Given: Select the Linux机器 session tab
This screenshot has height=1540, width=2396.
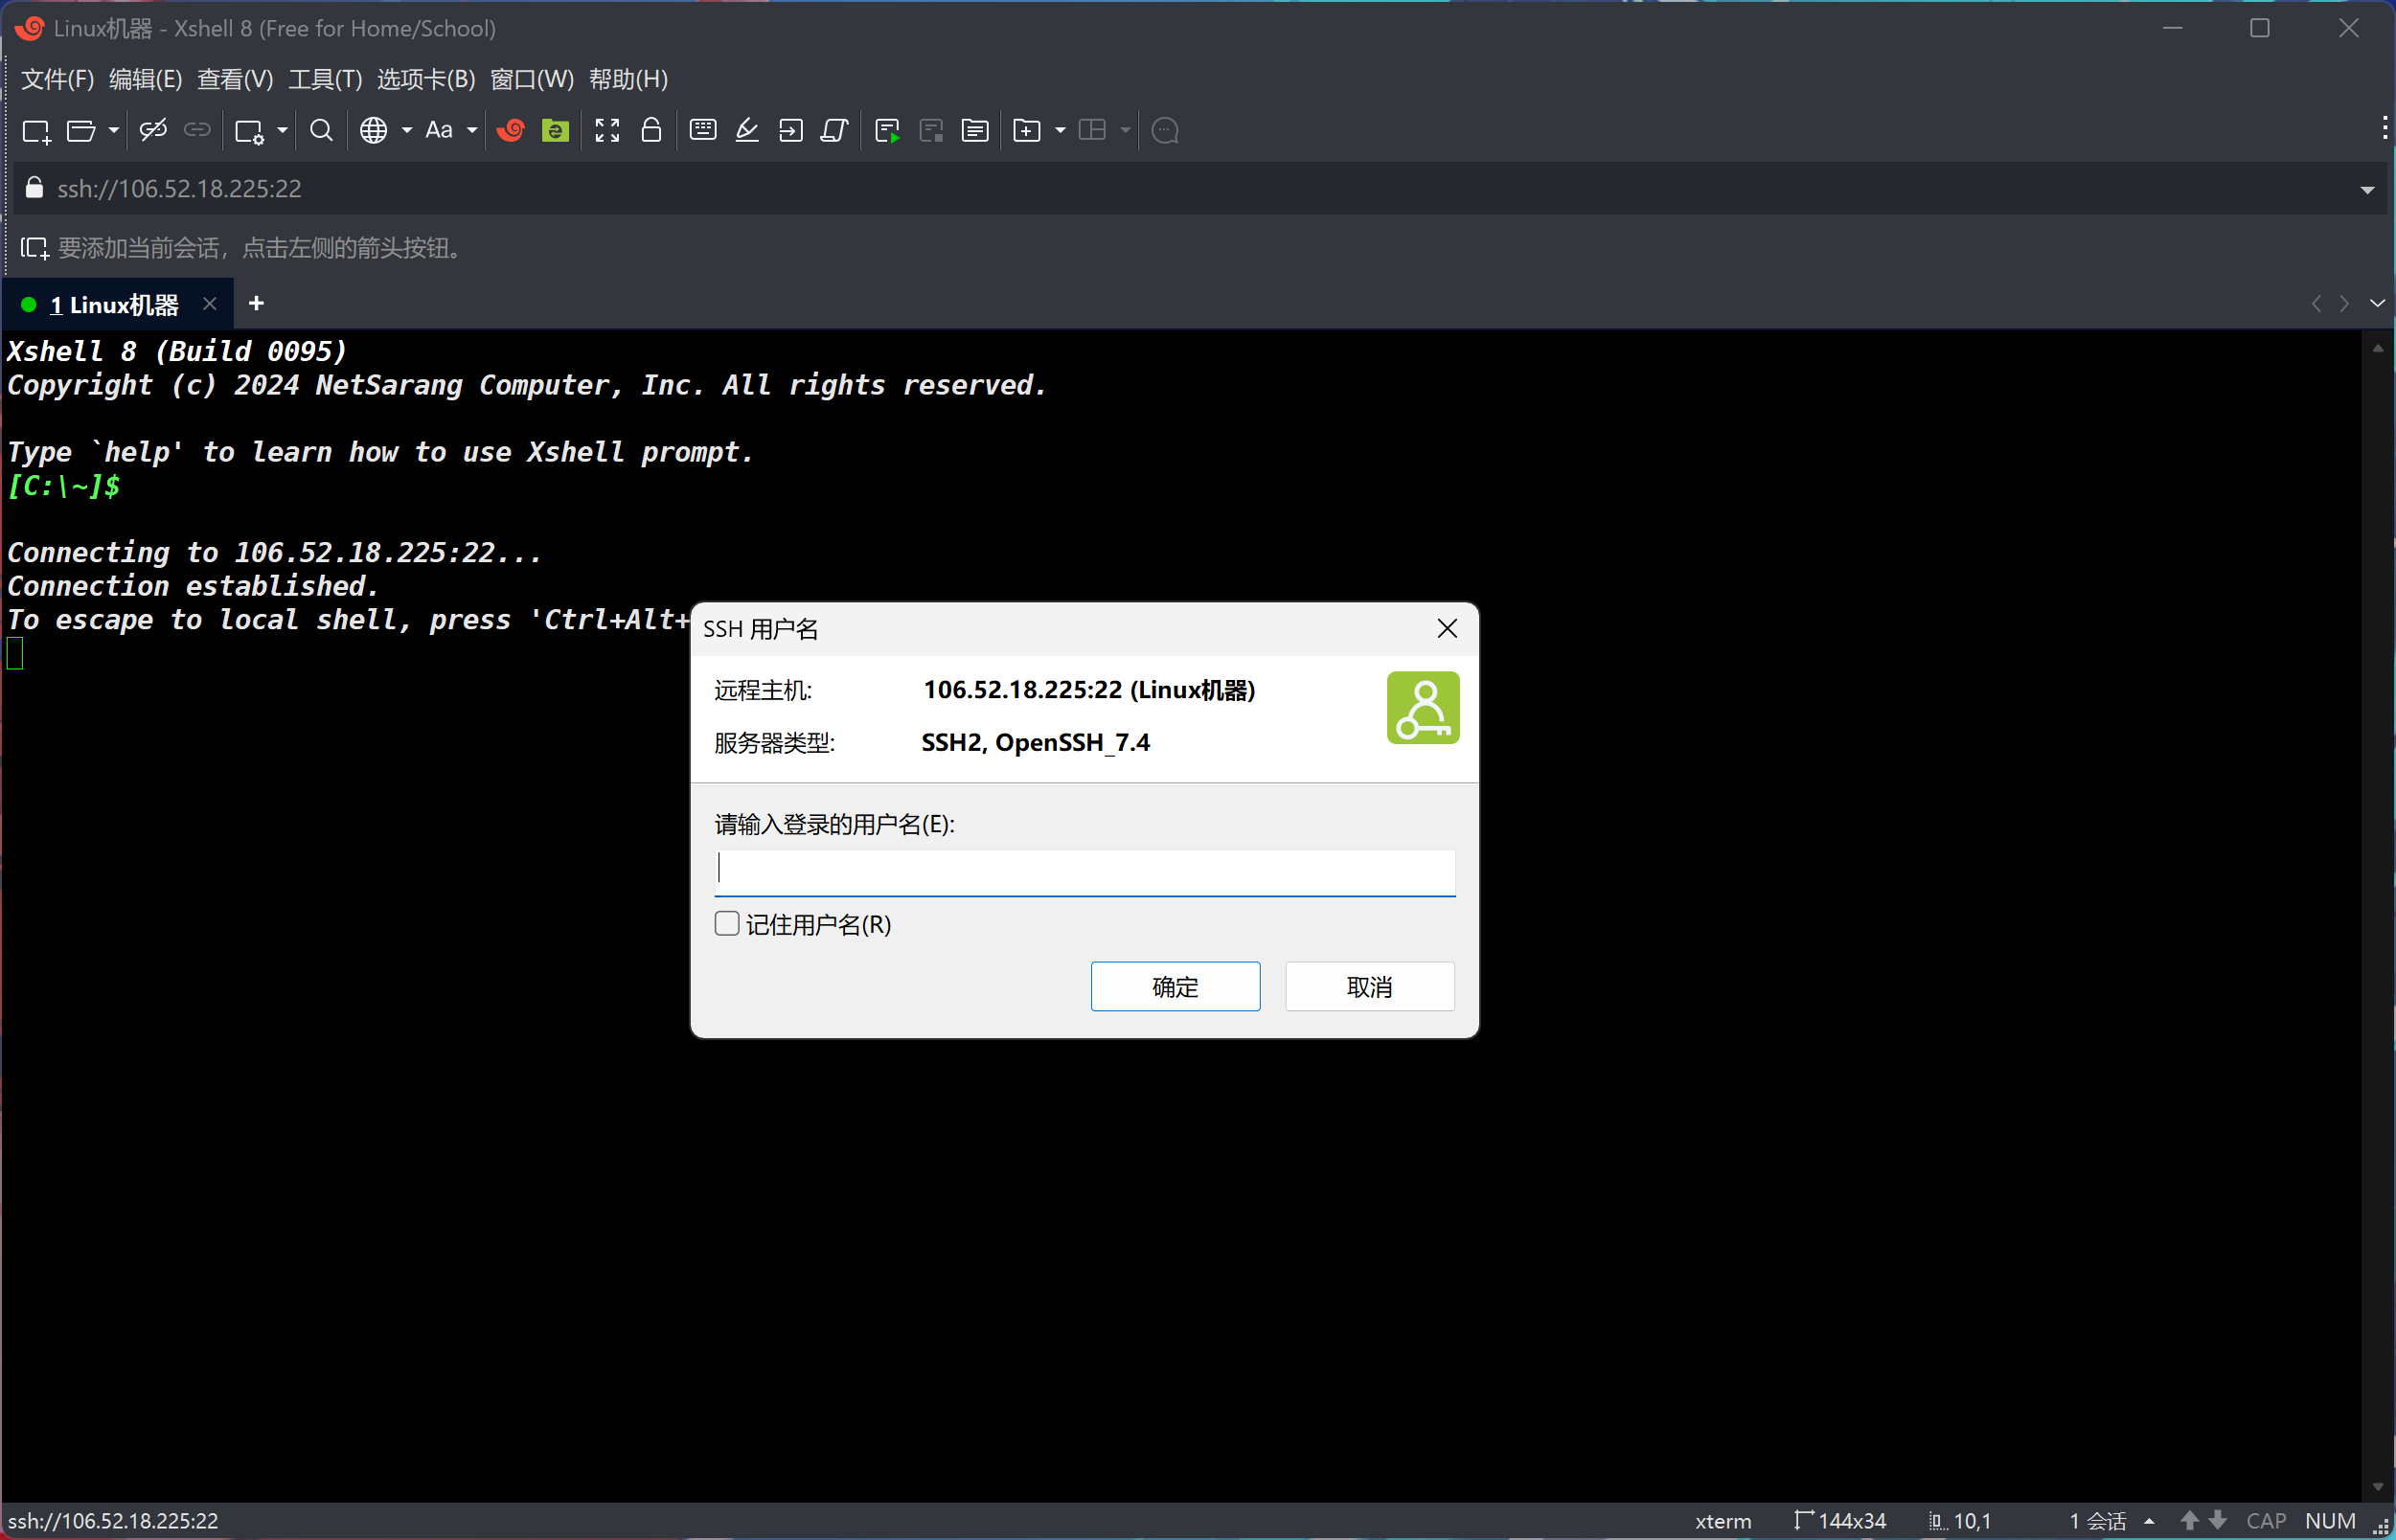Looking at the screenshot, I should pos(115,305).
